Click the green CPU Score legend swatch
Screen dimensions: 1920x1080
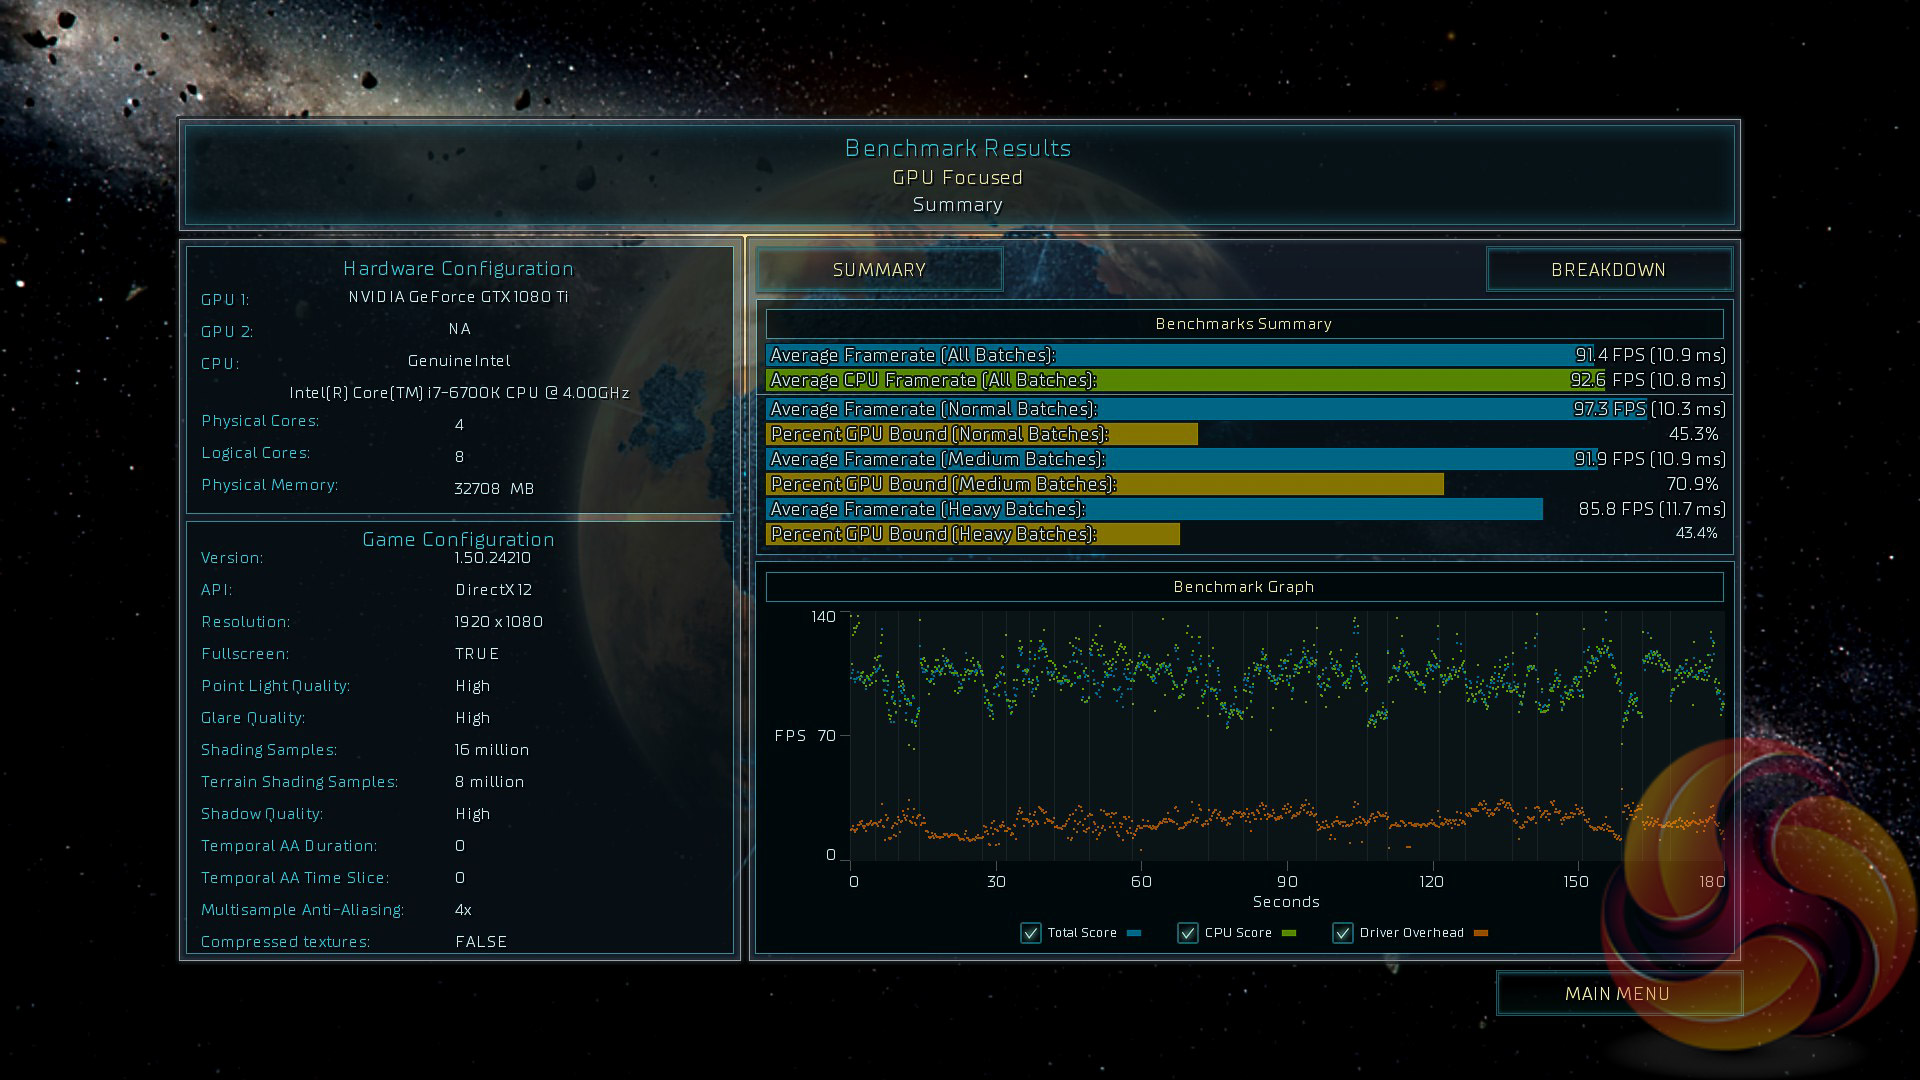point(1289,933)
